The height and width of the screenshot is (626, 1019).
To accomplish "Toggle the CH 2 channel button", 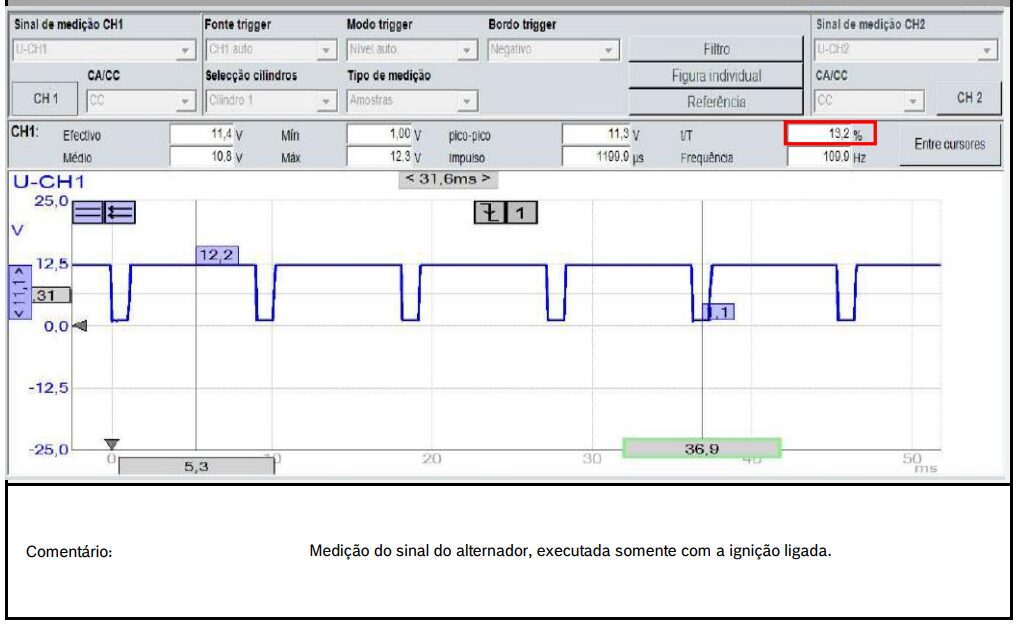I will click(968, 98).
